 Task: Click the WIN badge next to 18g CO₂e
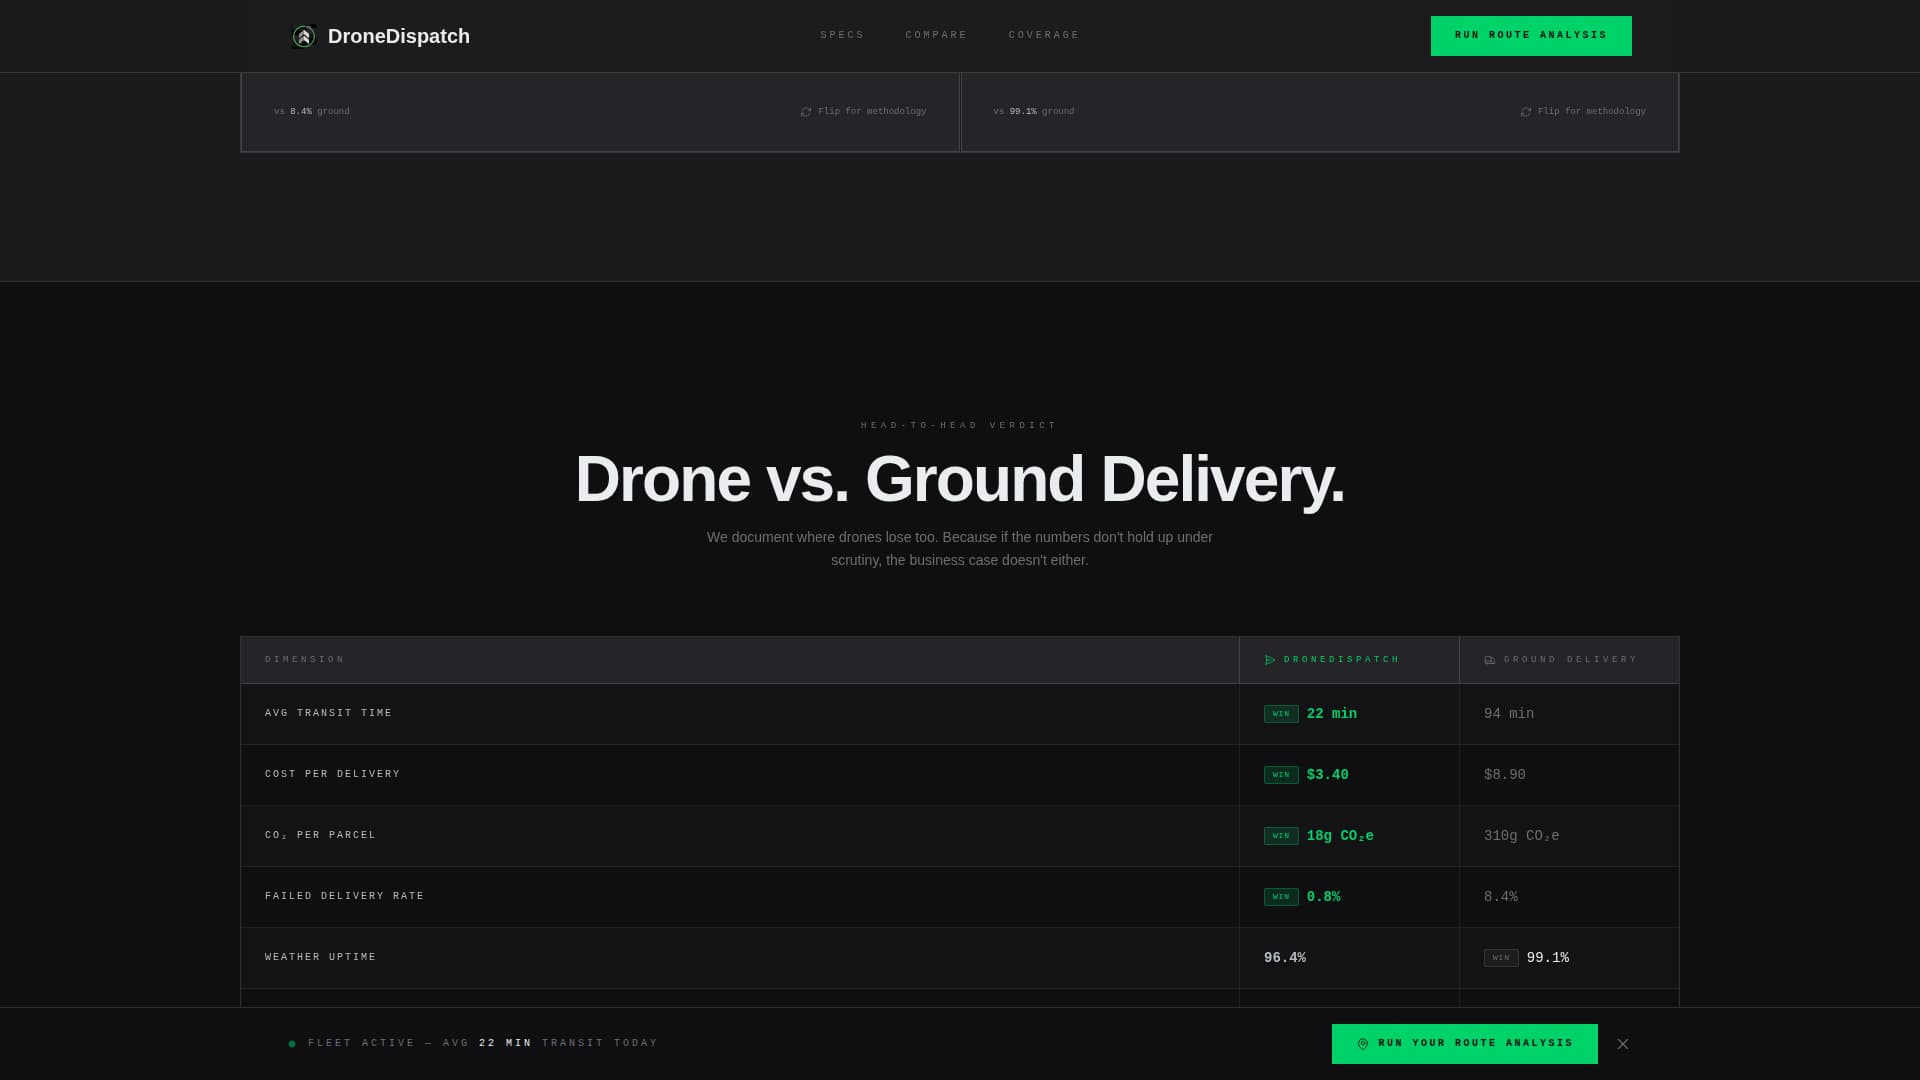pos(1281,836)
